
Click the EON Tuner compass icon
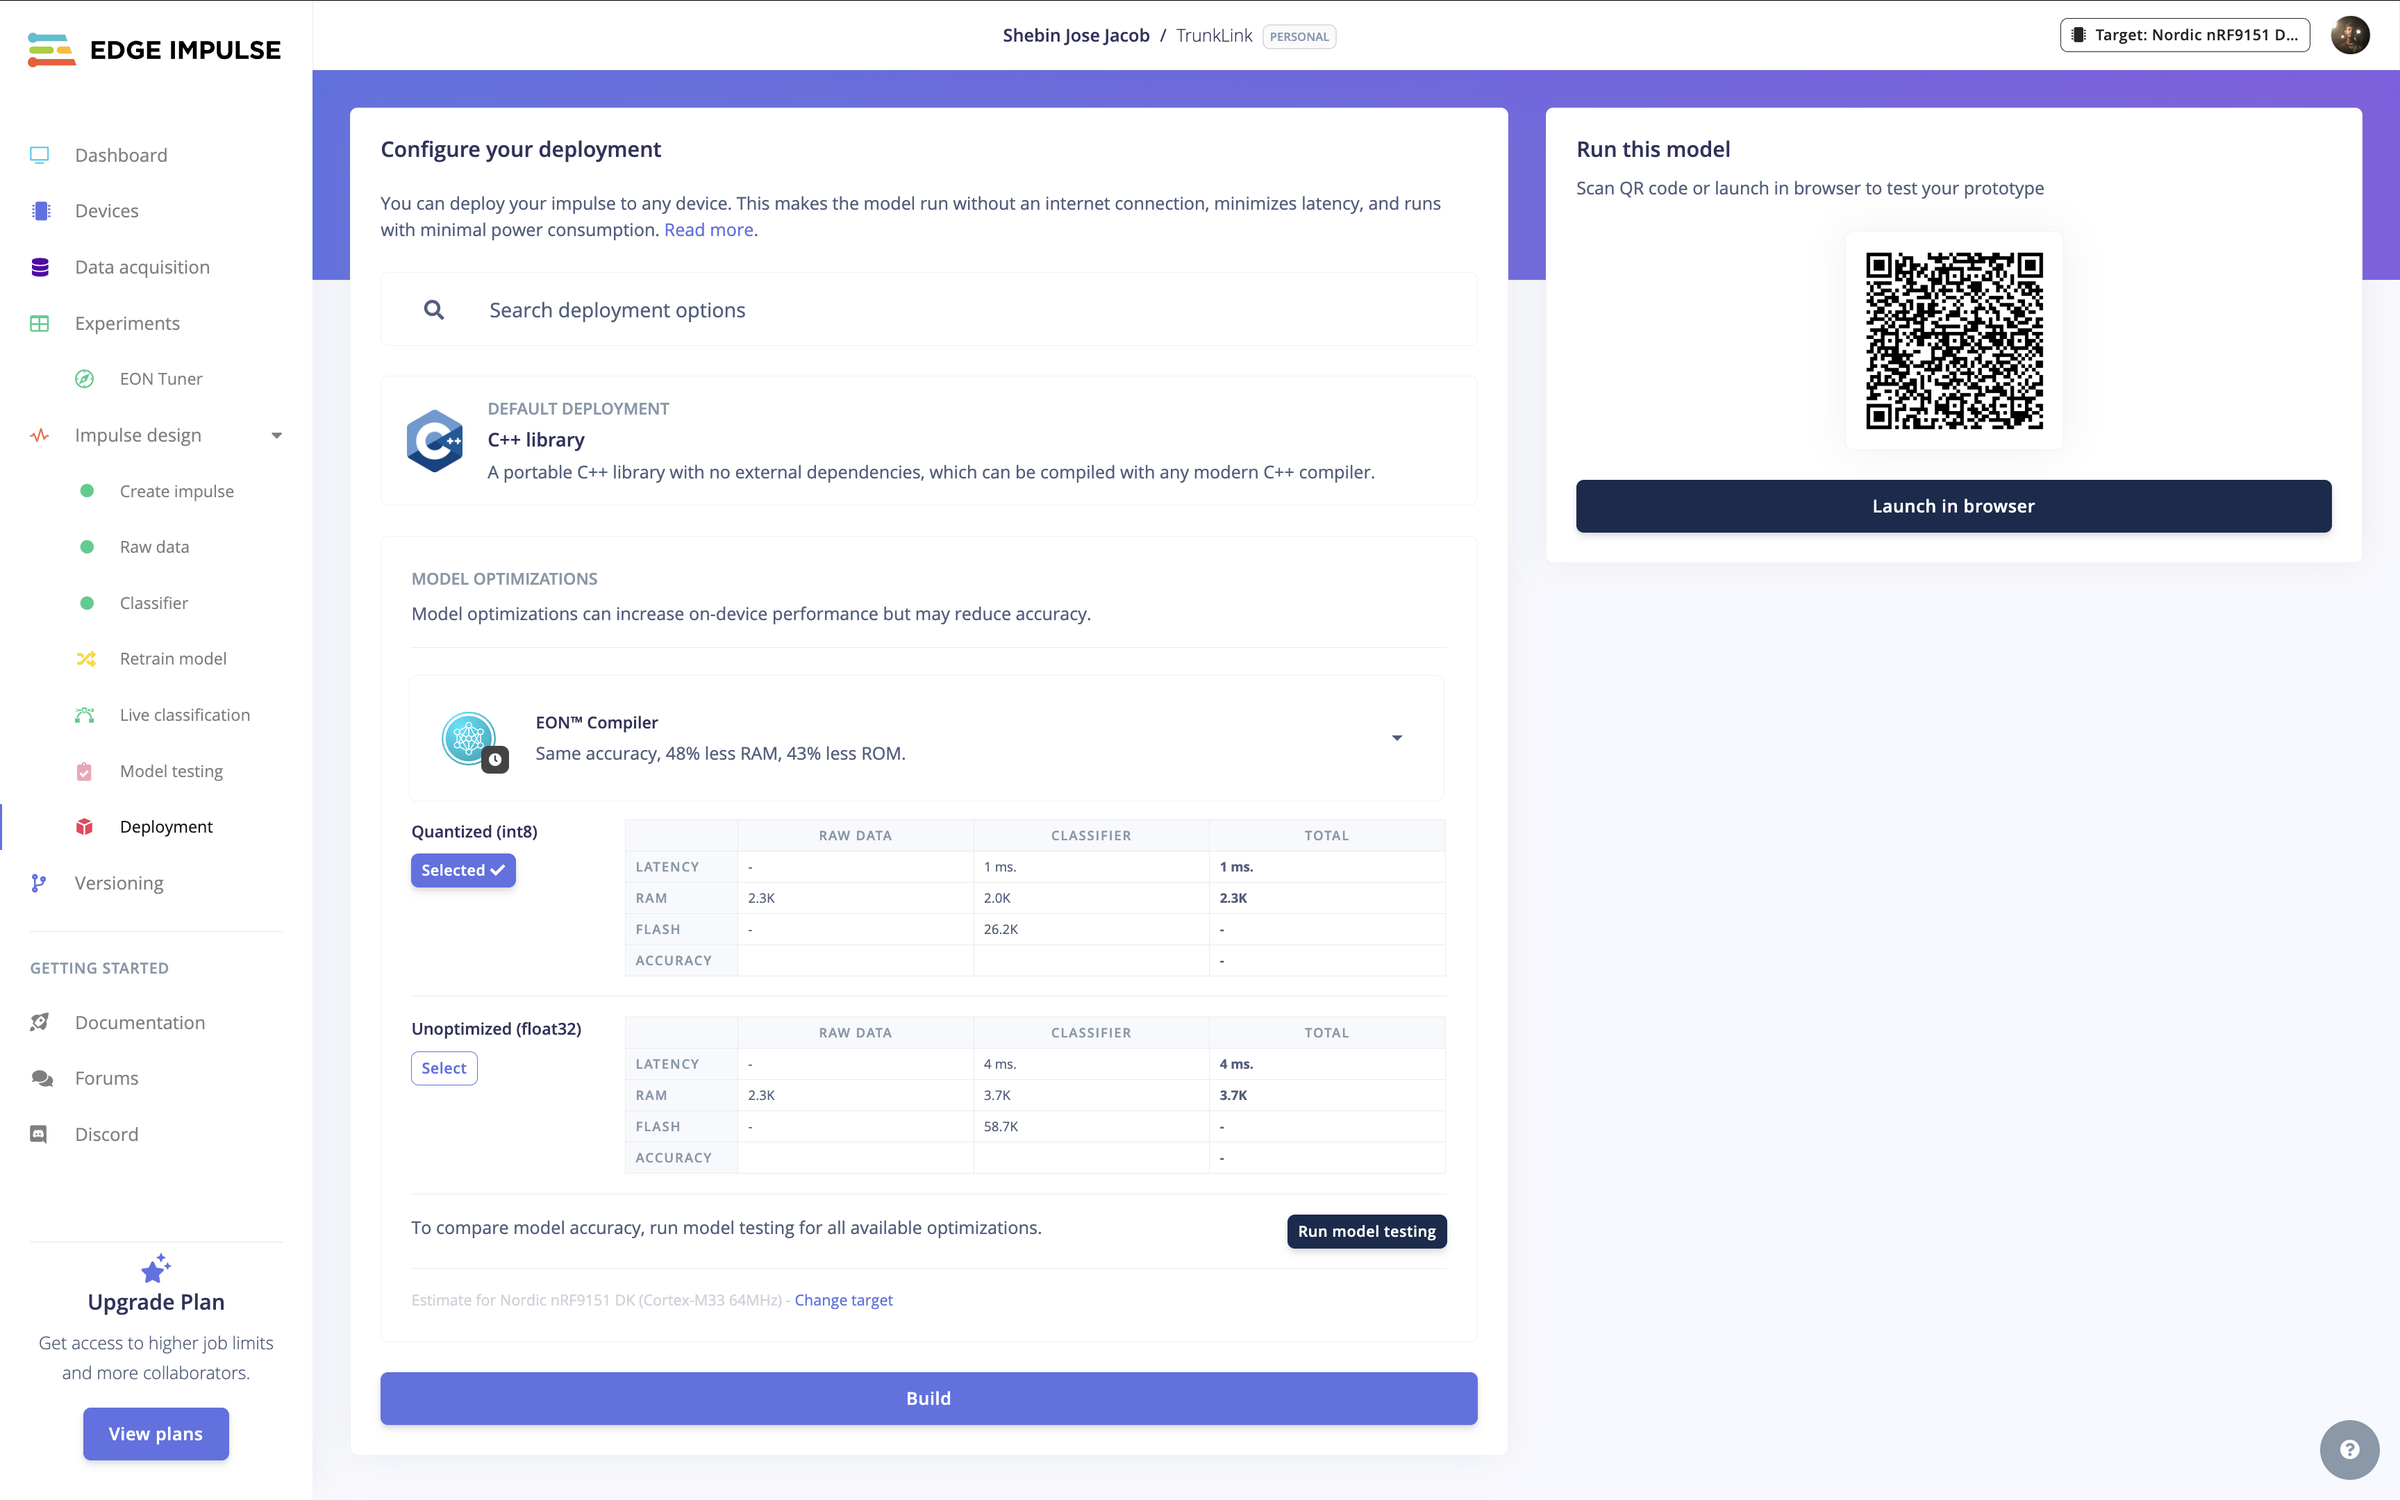[x=85, y=379]
